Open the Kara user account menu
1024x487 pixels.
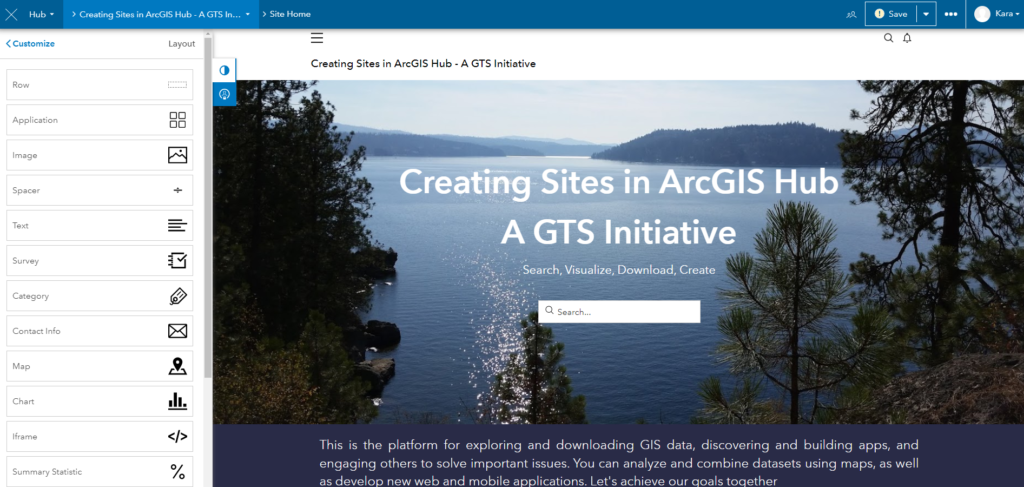(x=996, y=14)
